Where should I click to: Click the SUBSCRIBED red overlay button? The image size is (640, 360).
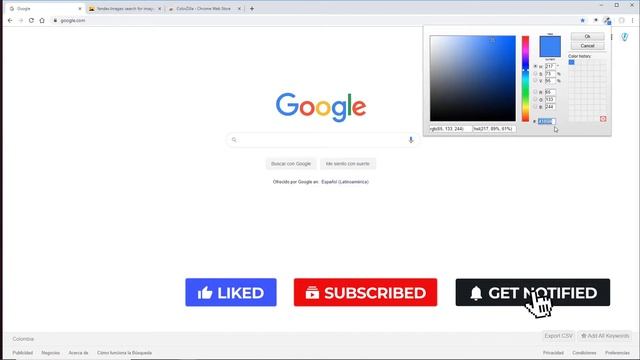pyautogui.click(x=365, y=292)
